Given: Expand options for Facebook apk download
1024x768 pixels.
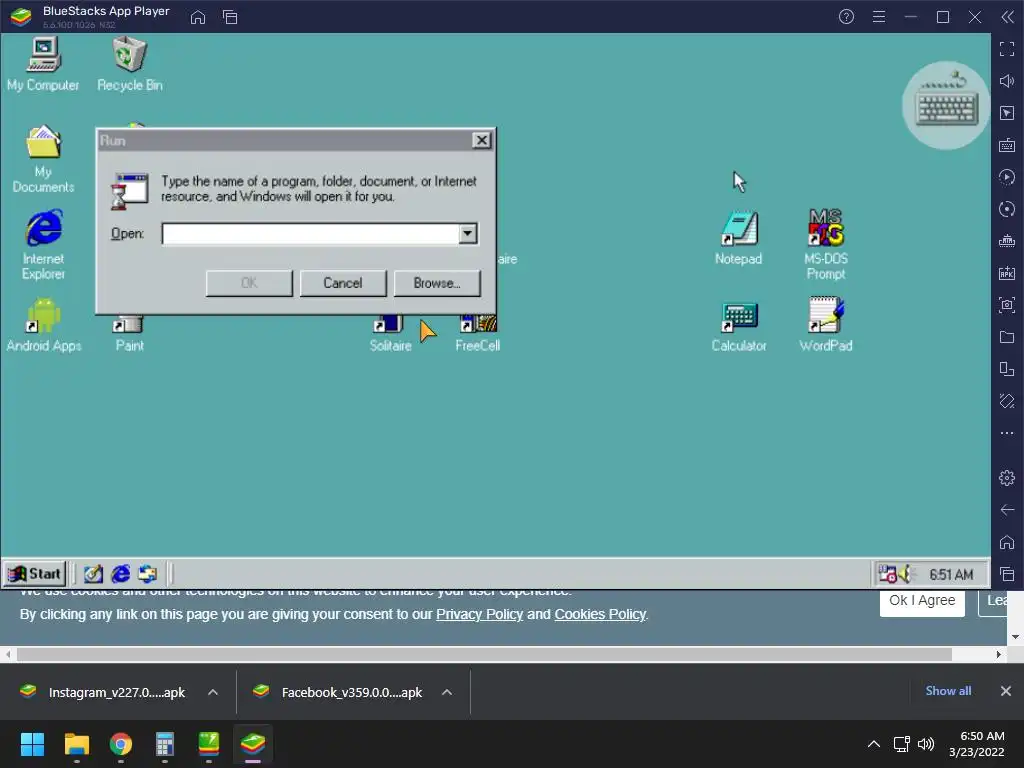Looking at the screenshot, I should point(447,692).
